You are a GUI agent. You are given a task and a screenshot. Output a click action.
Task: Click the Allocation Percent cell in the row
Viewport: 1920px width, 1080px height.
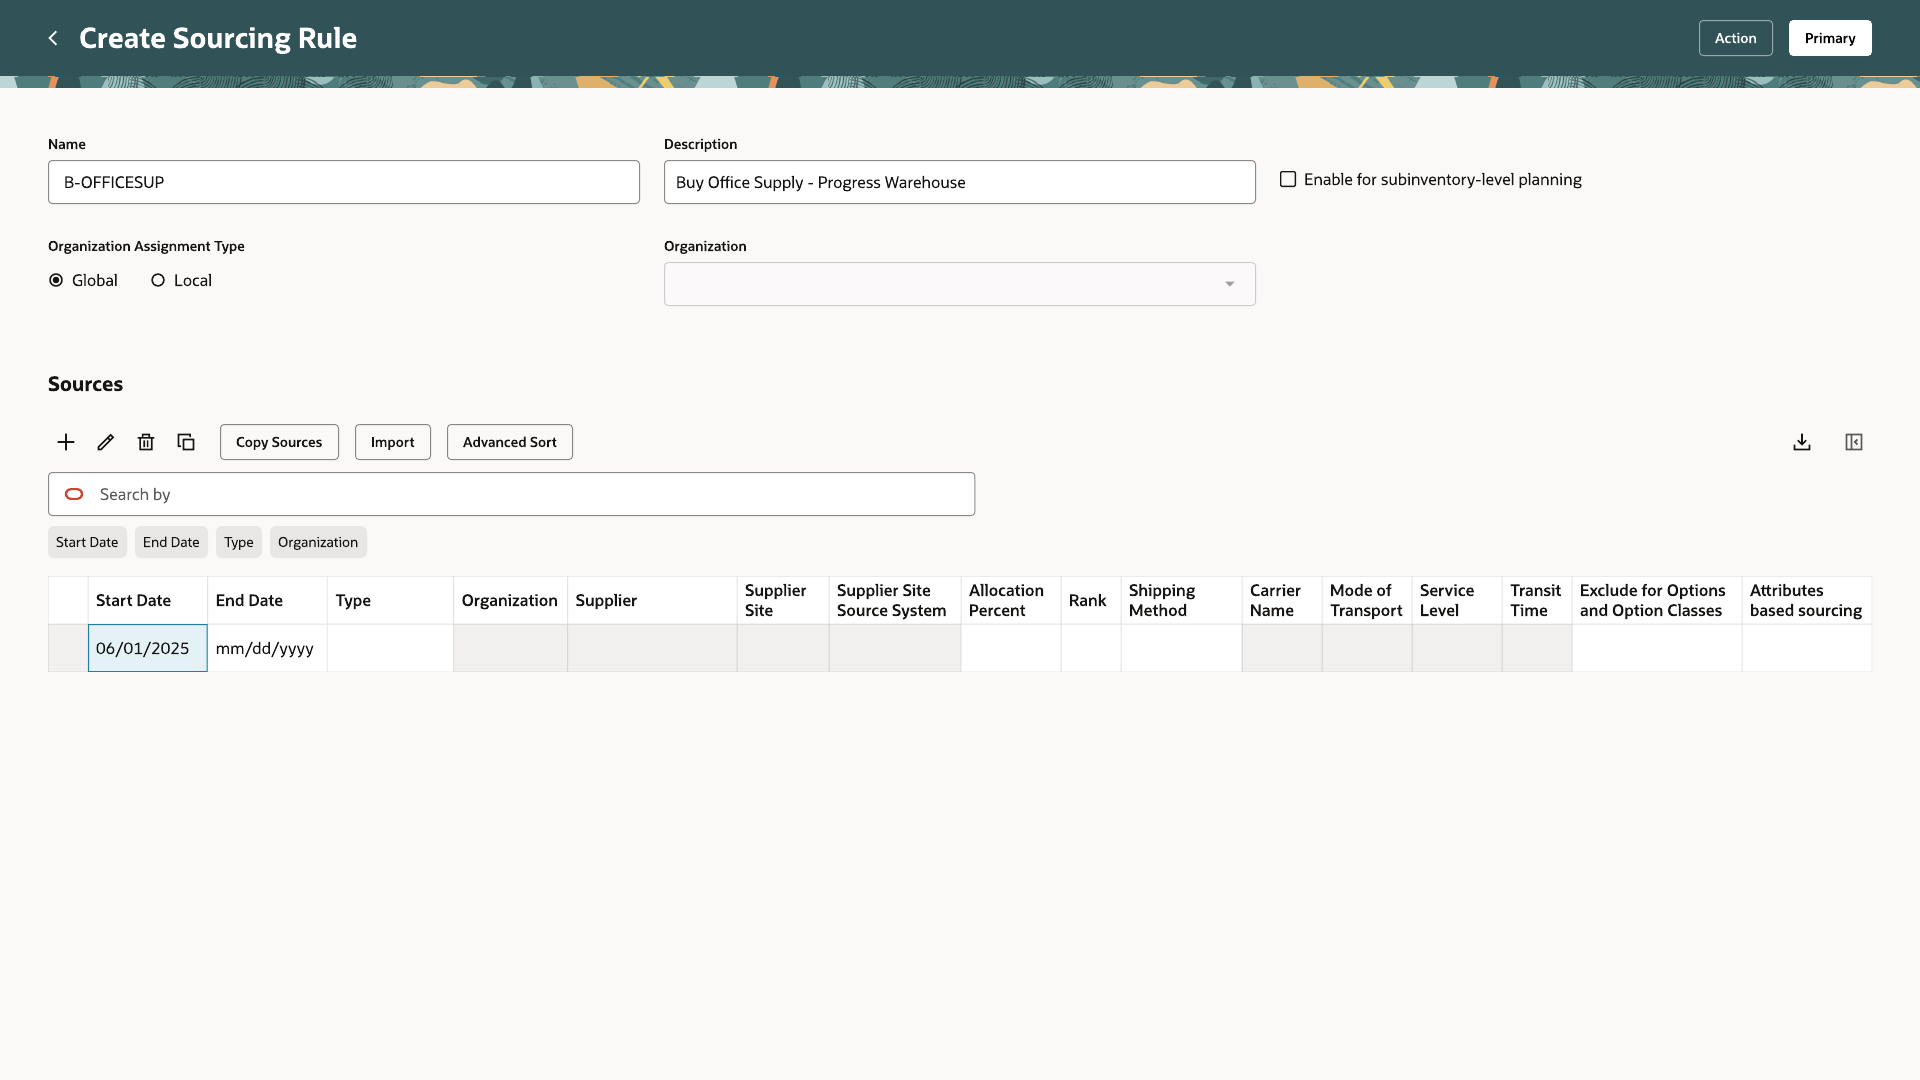coord(1011,648)
